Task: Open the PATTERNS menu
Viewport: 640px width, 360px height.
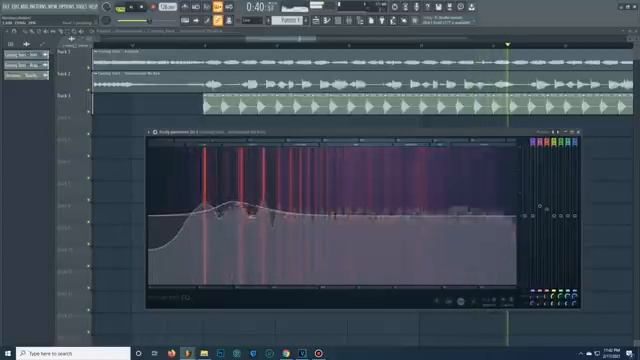Action: coord(38,7)
